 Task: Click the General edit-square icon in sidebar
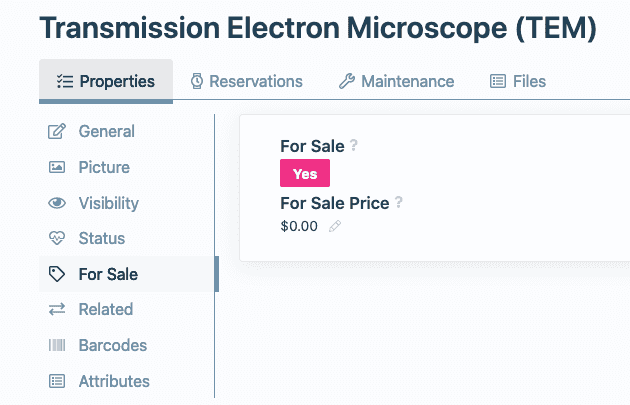pyautogui.click(x=57, y=132)
